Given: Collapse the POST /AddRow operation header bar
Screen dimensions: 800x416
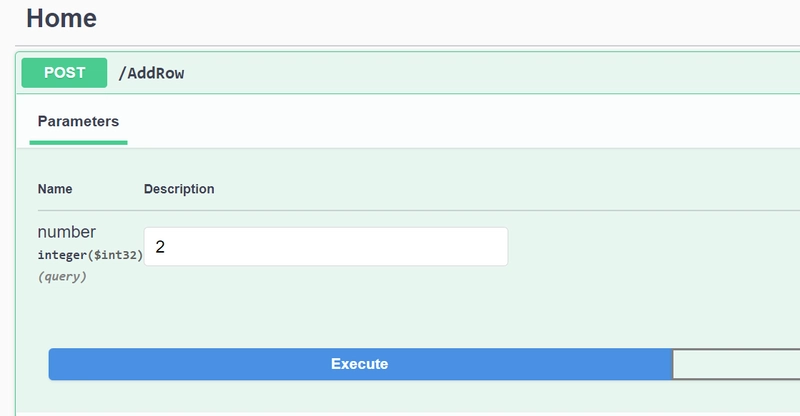Looking at the screenshot, I should coord(408,73).
